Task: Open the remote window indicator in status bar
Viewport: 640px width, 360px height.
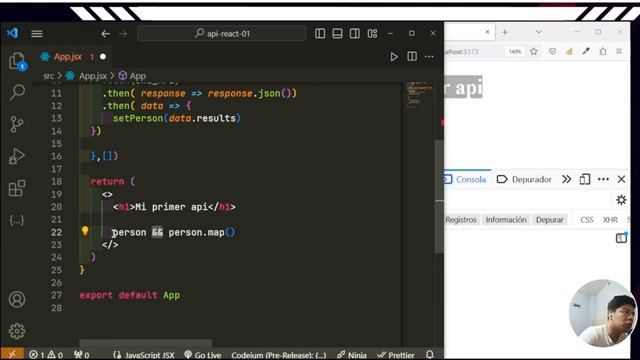Action: tap(11, 354)
